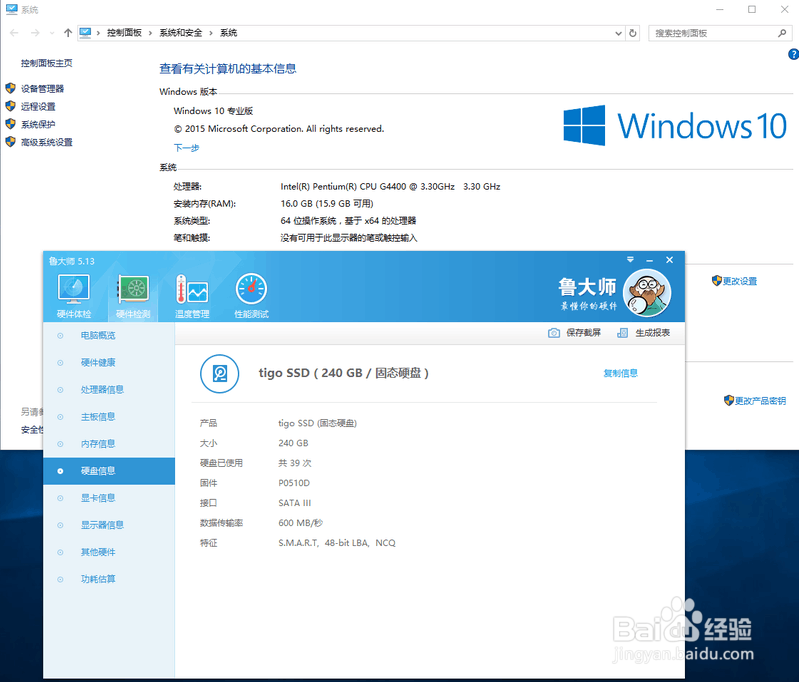
Task: Open the 性能测试 performance test tab
Action: tap(251, 295)
